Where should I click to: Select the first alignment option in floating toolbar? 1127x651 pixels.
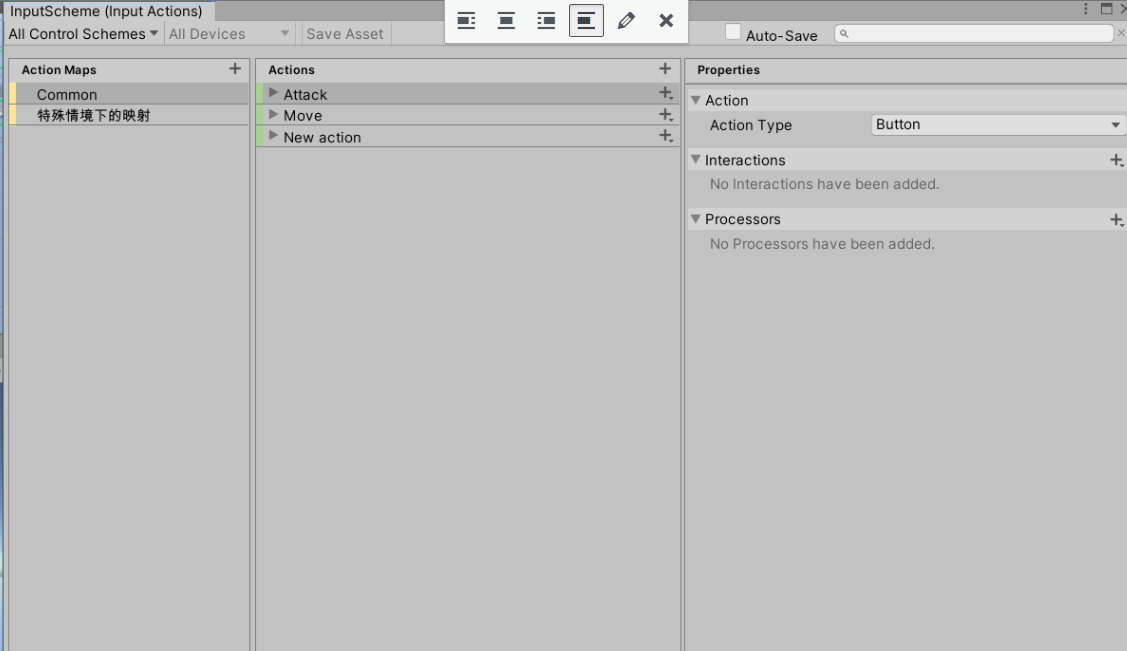466,20
